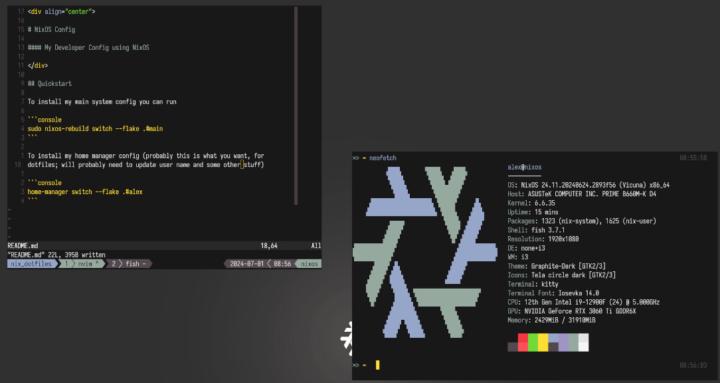
Task: Click the Terminal Font: Iosevka 14.0 line
Action: coord(553,293)
